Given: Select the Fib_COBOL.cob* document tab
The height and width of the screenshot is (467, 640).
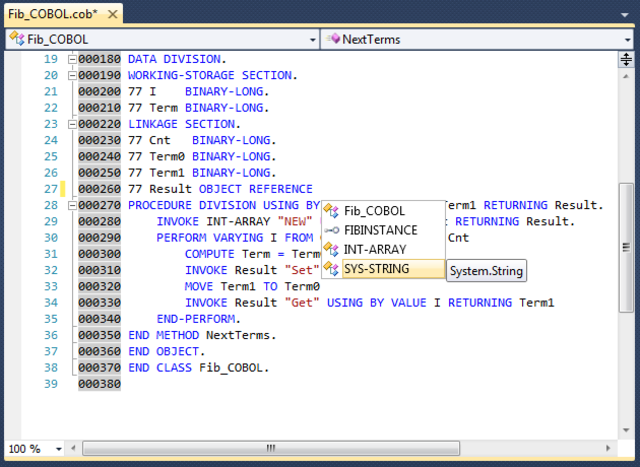Looking at the screenshot, I should 63,14.
